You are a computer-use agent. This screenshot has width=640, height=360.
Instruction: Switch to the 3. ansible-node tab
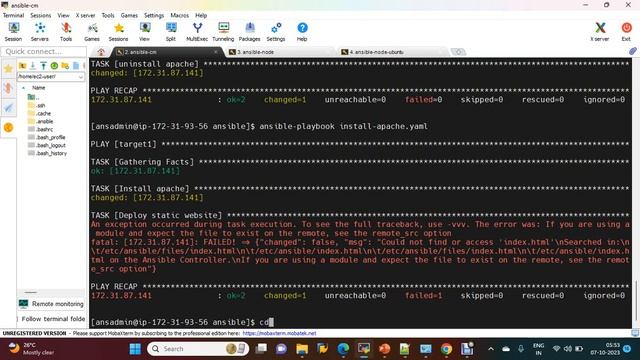pyautogui.click(x=280, y=52)
